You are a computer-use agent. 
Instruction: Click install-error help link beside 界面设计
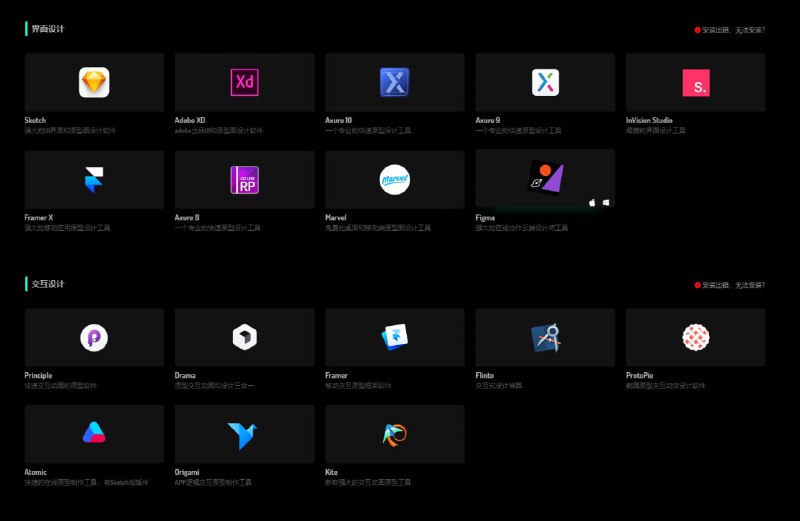click(733, 30)
